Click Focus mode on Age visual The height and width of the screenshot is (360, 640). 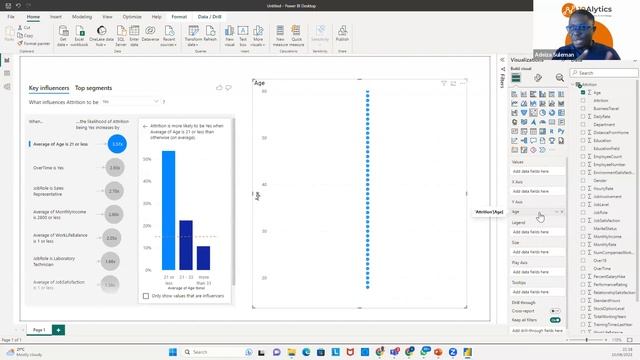(x=453, y=83)
